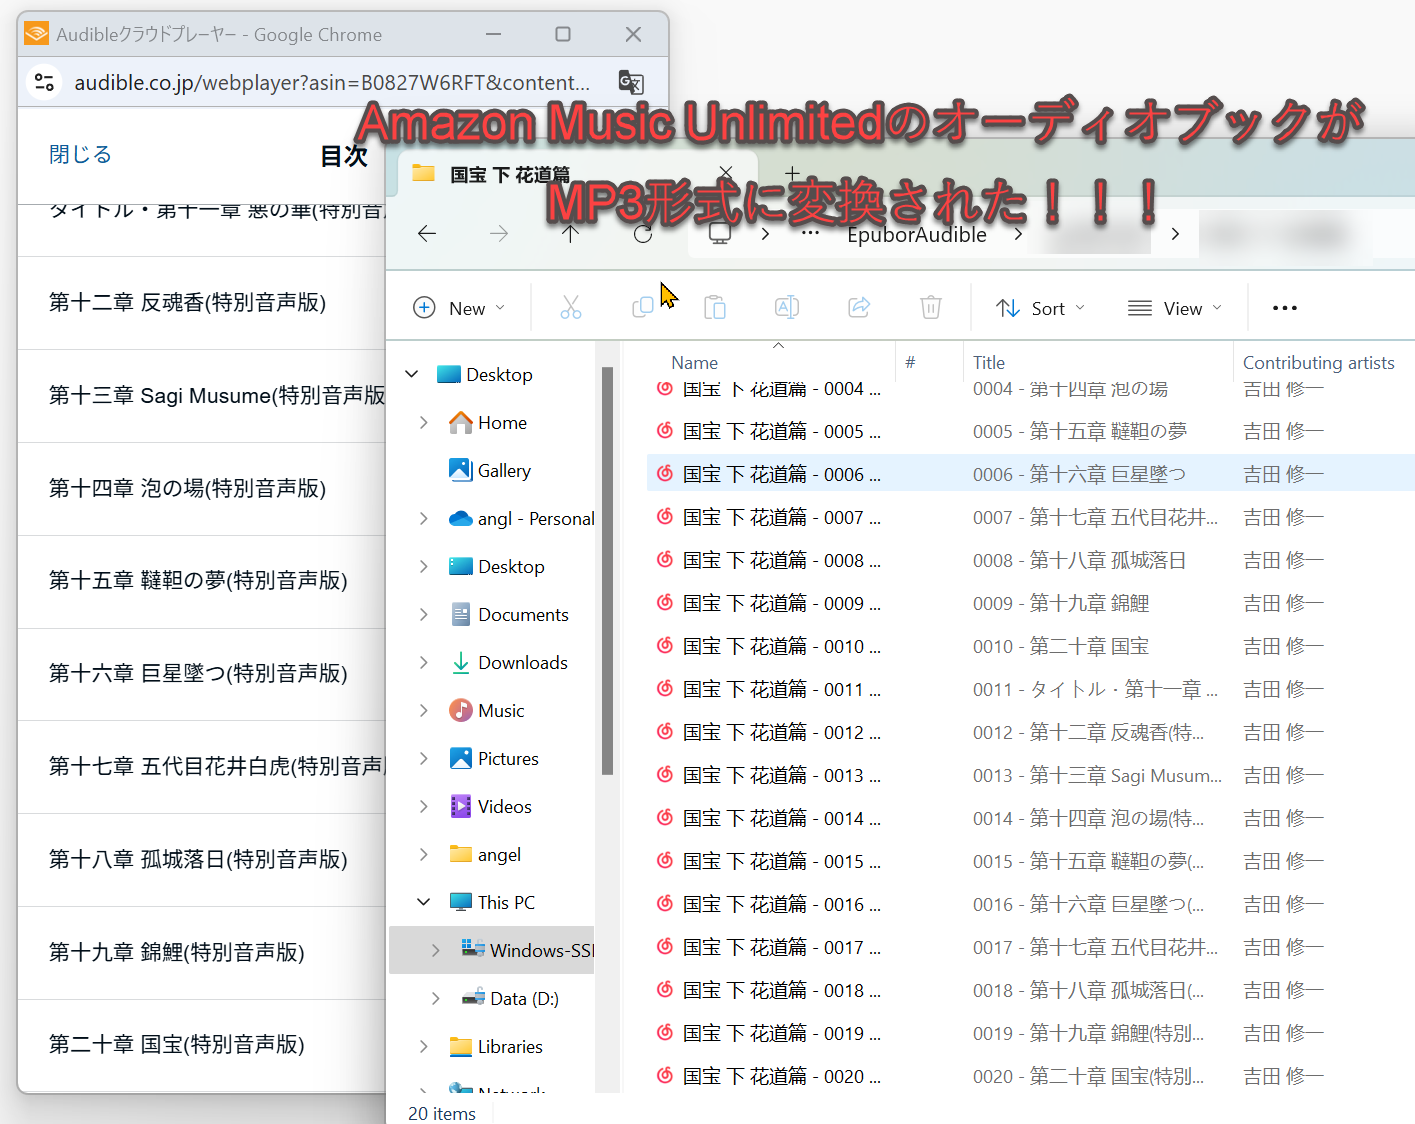
Task: Open the Home folder in navigation pane
Action: tap(502, 423)
